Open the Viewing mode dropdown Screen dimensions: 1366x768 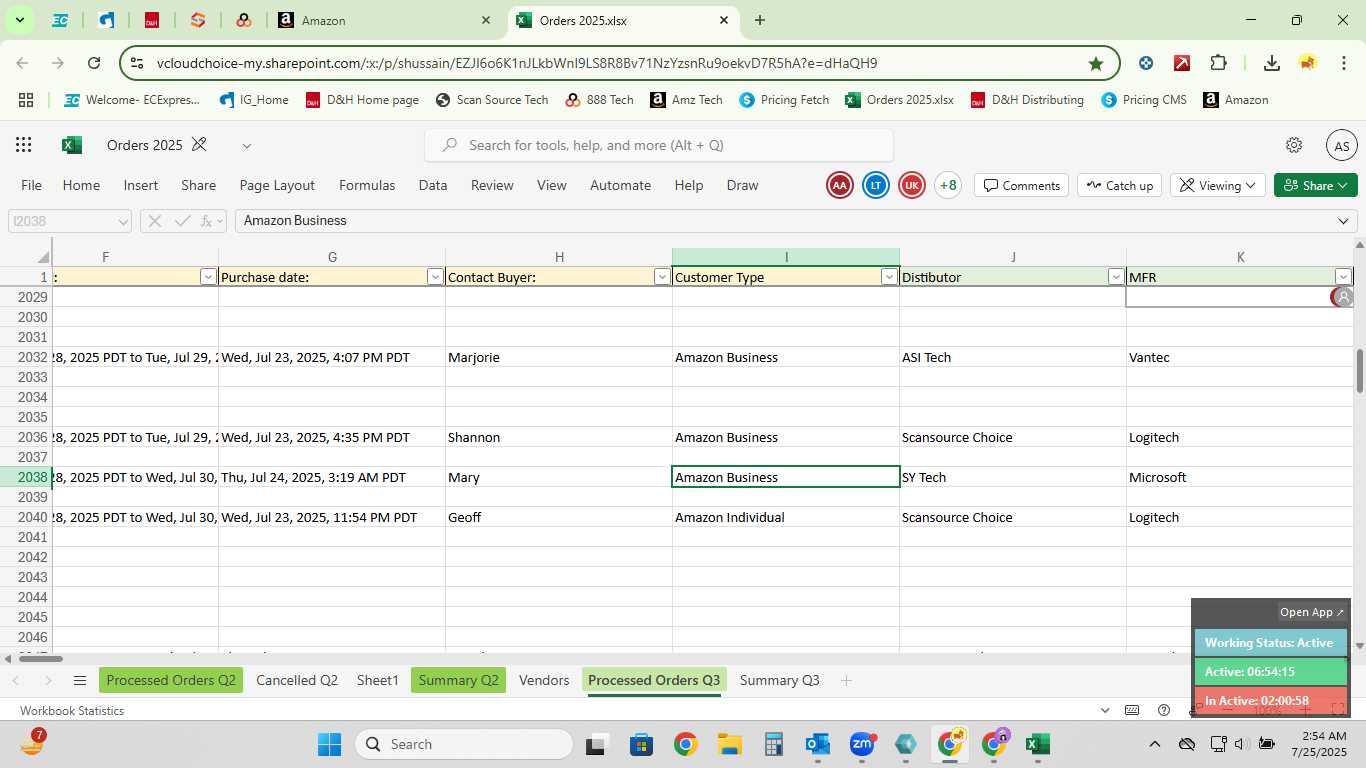[1217, 185]
